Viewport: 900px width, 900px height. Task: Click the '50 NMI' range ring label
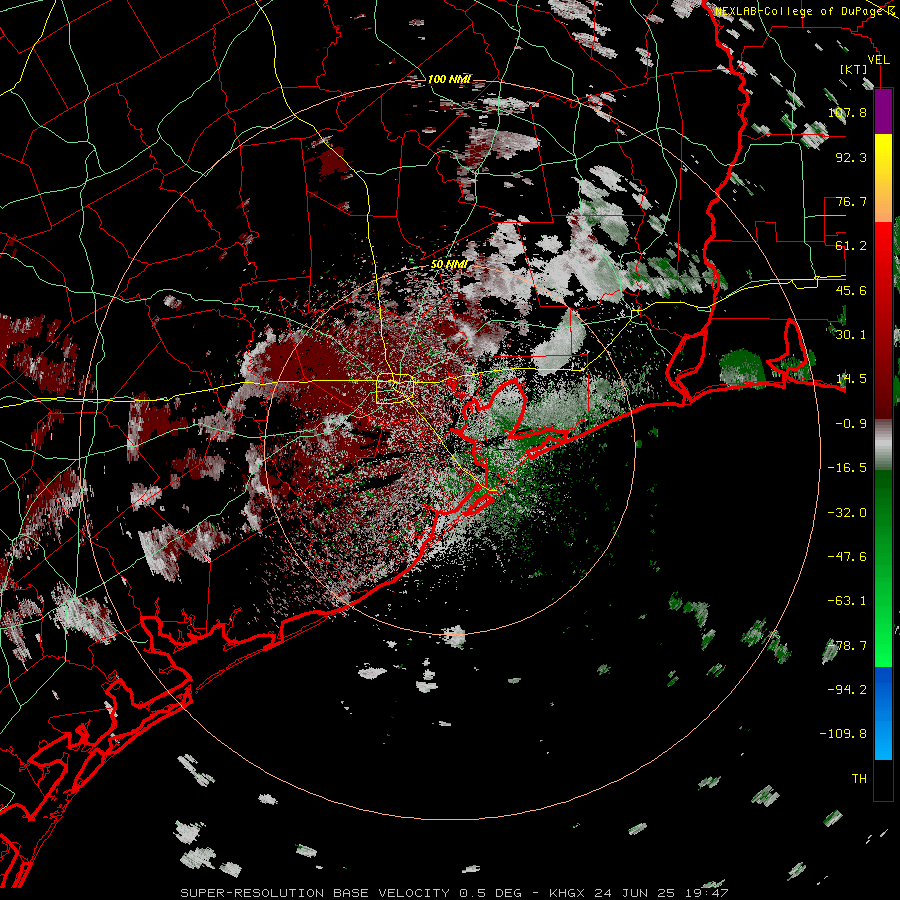(x=449, y=264)
